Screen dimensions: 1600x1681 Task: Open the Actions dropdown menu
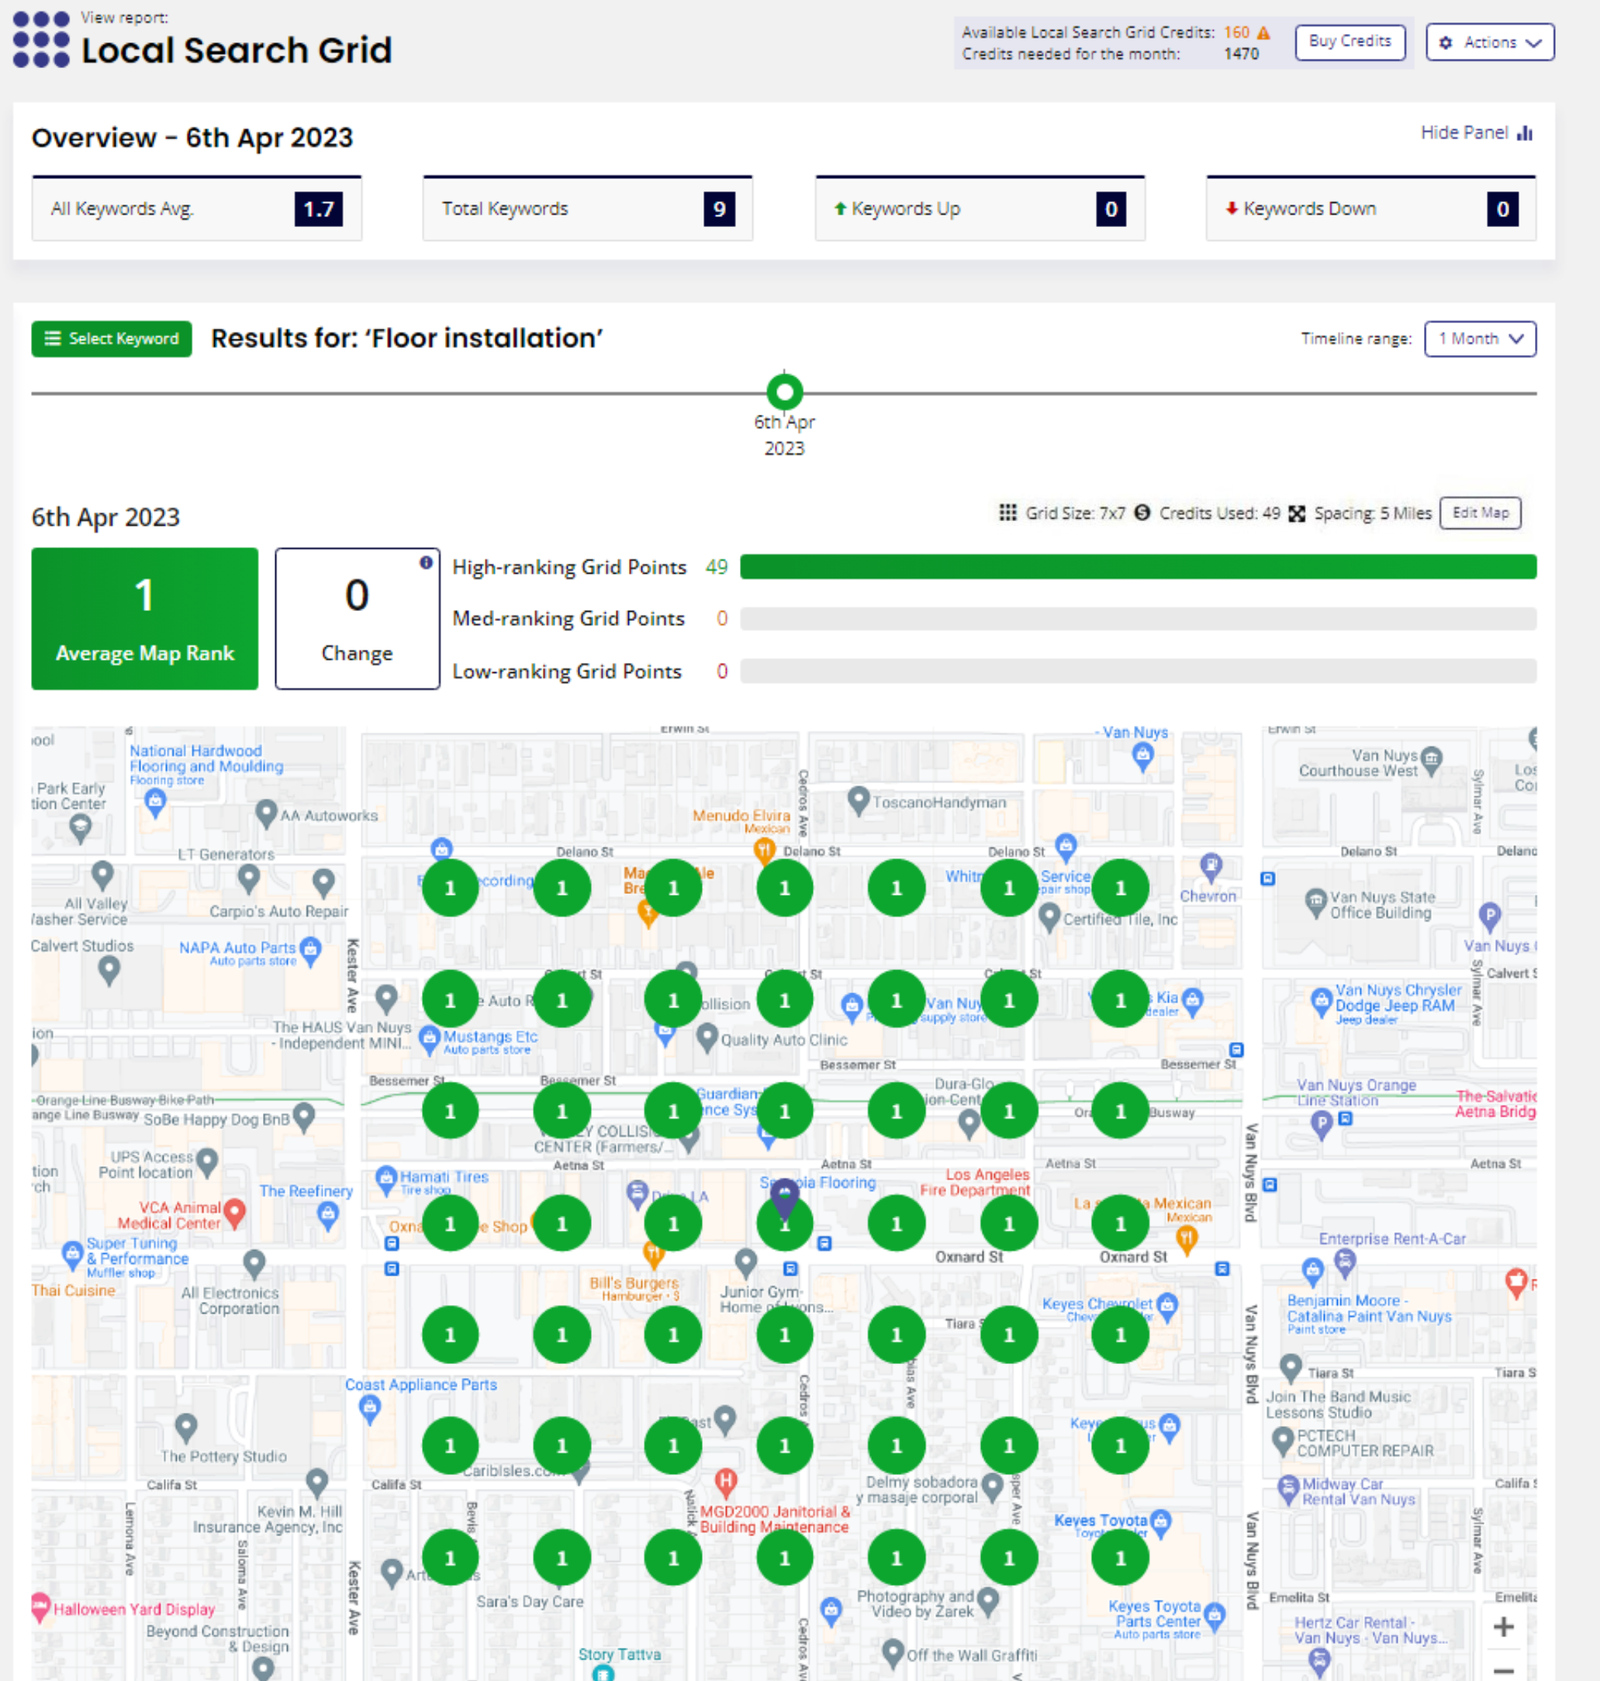[1489, 43]
